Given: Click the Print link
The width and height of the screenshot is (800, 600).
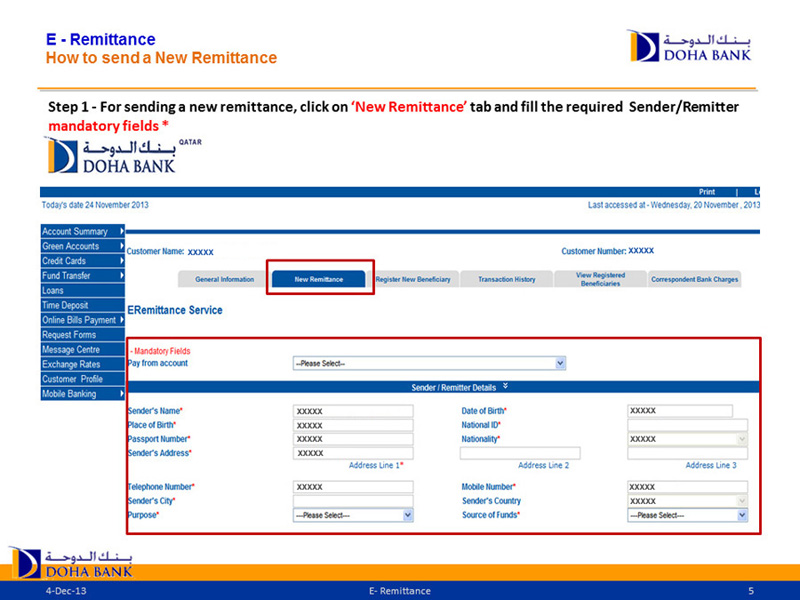Looking at the screenshot, I should coord(707,192).
